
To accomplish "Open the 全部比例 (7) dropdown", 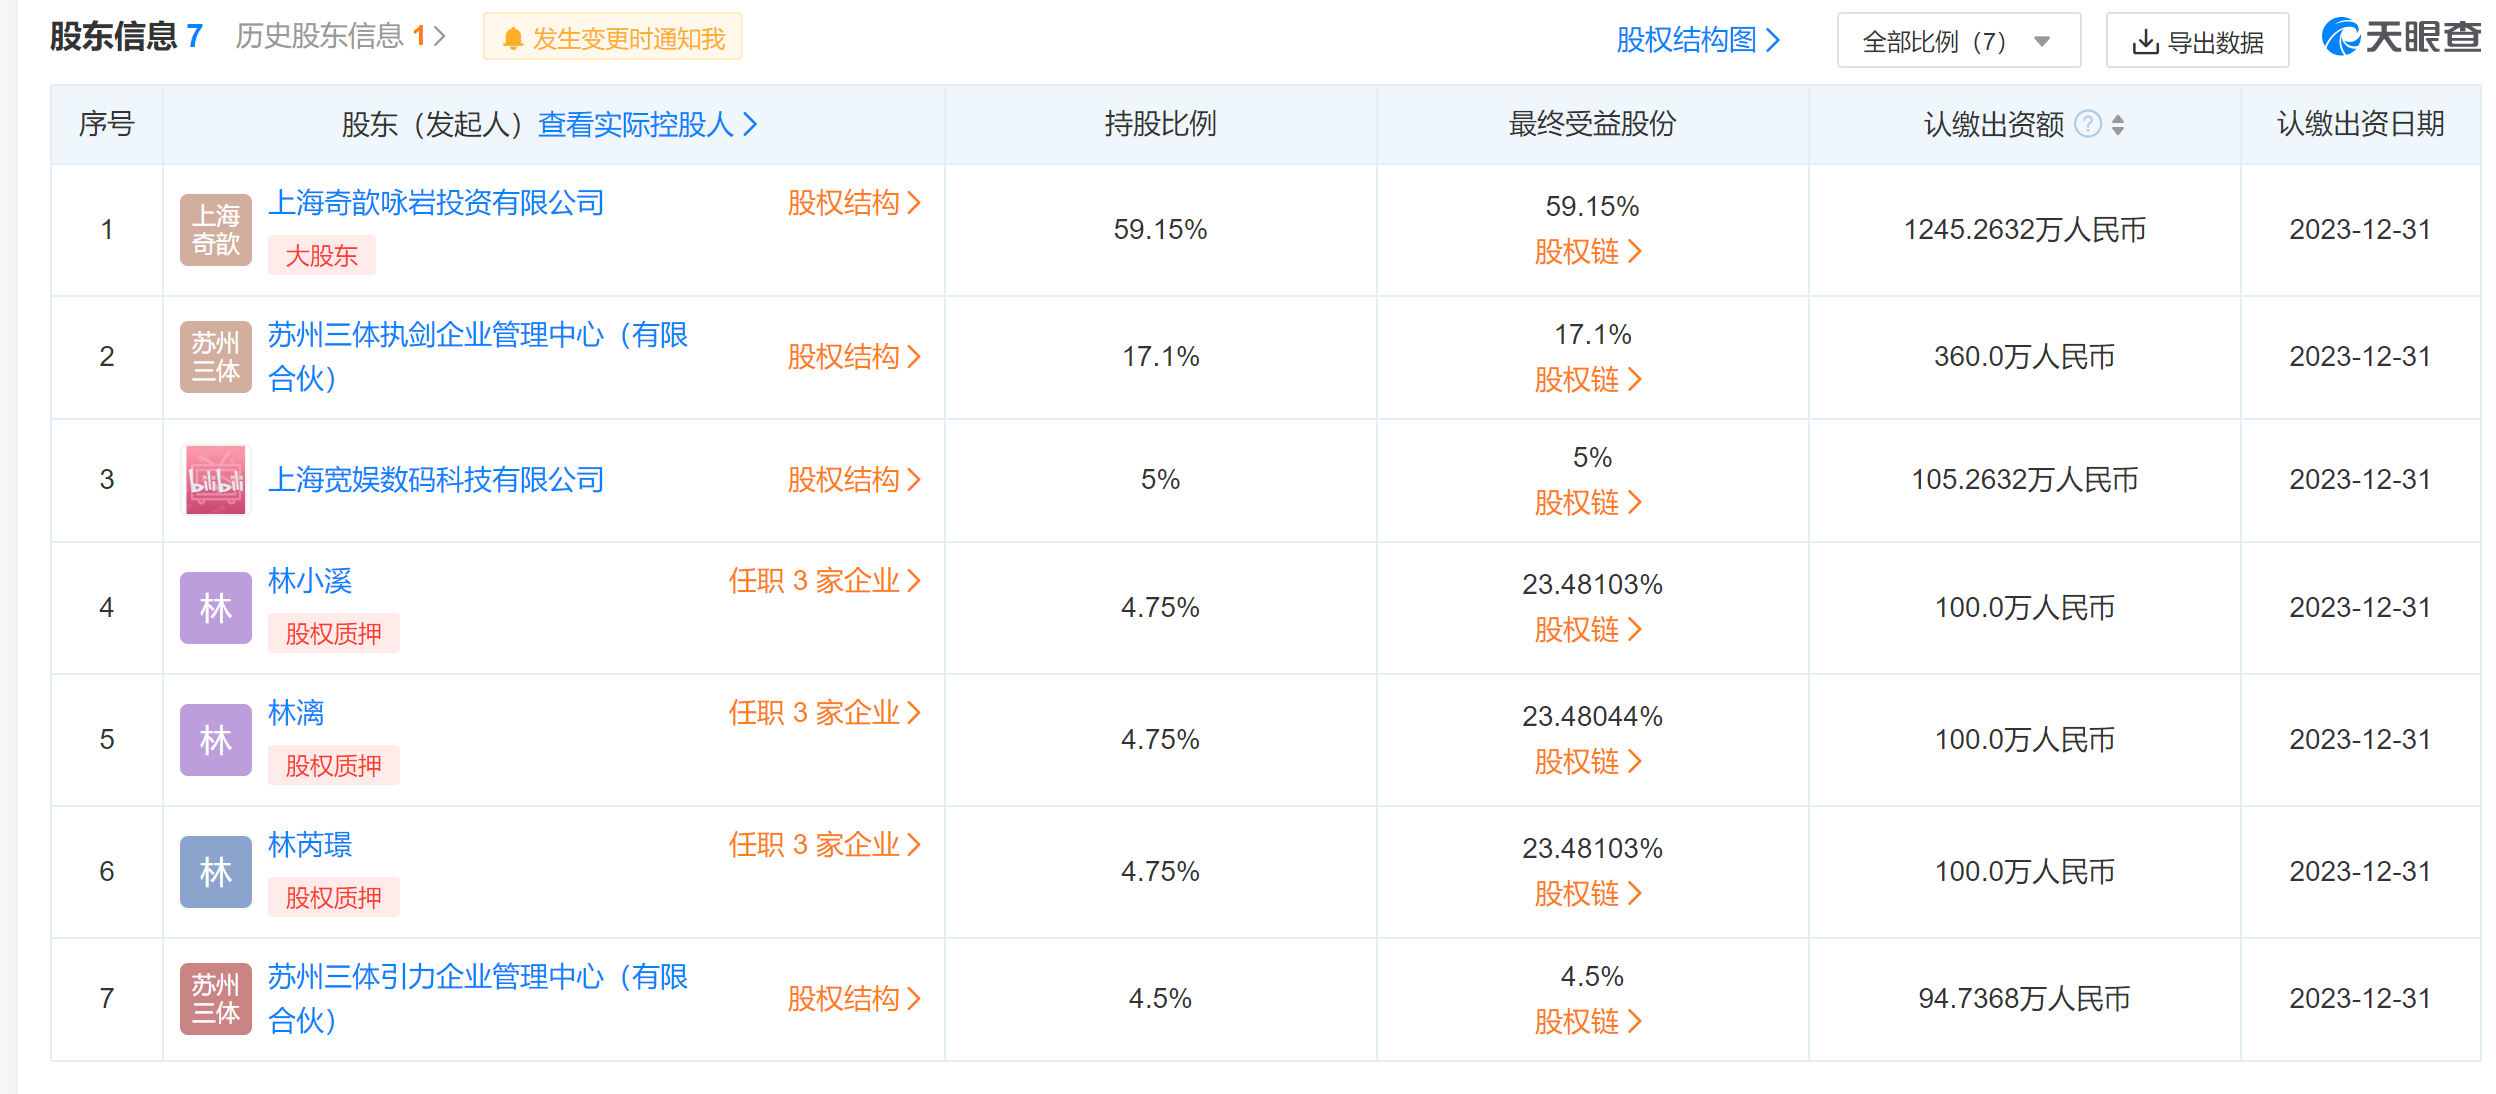I will 1958,41.
